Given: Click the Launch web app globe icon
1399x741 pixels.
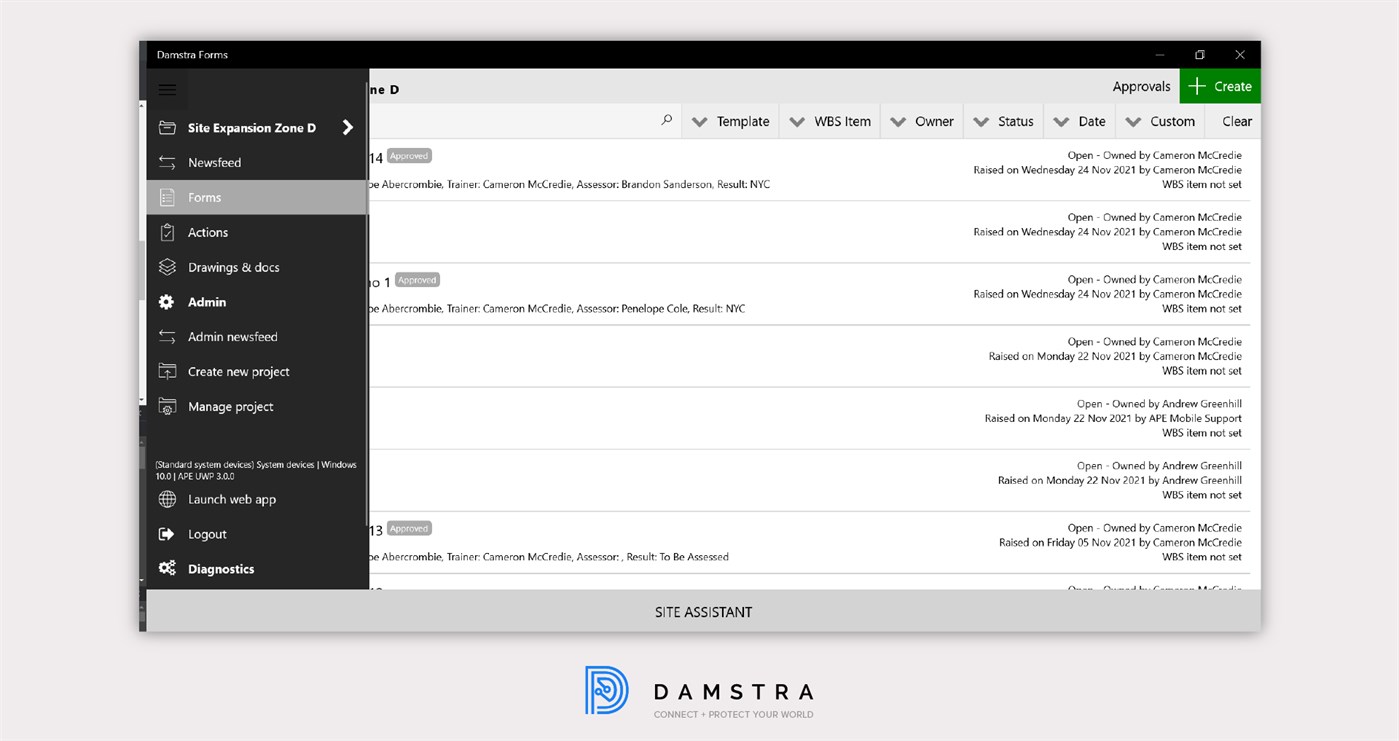Looking at the screenshot, I should pyautogui.click(x=167, y=499).
